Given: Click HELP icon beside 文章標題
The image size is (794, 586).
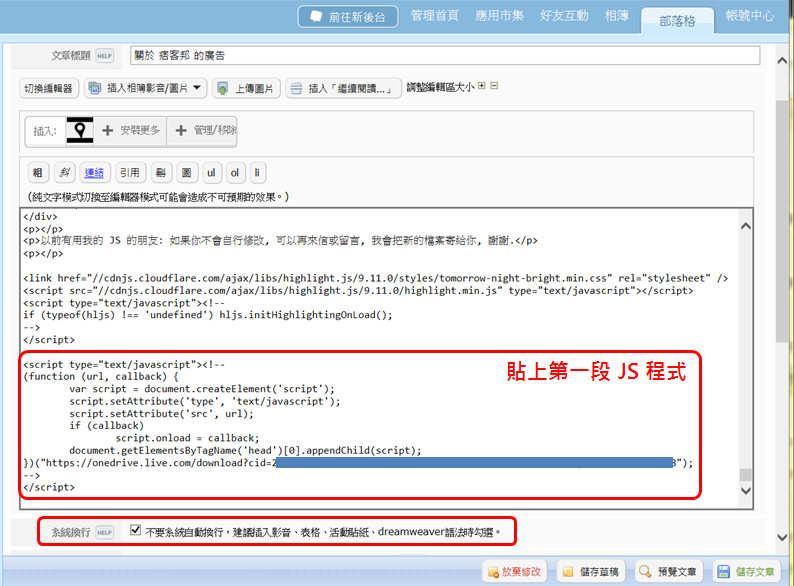Looking at the screenshot, I should [105, 56].
